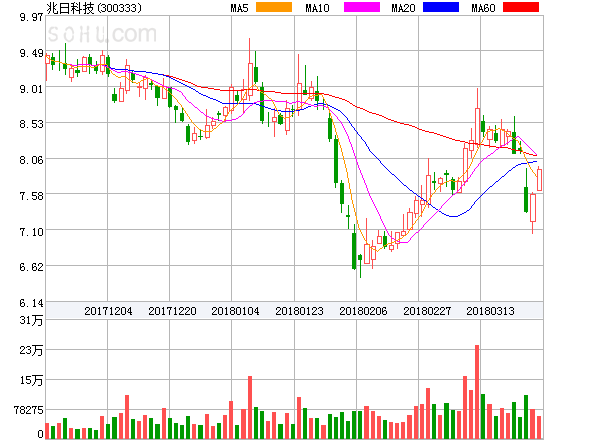Click the 23万 volume axis label
The image size is (600, 440).
tap(31, 350)
